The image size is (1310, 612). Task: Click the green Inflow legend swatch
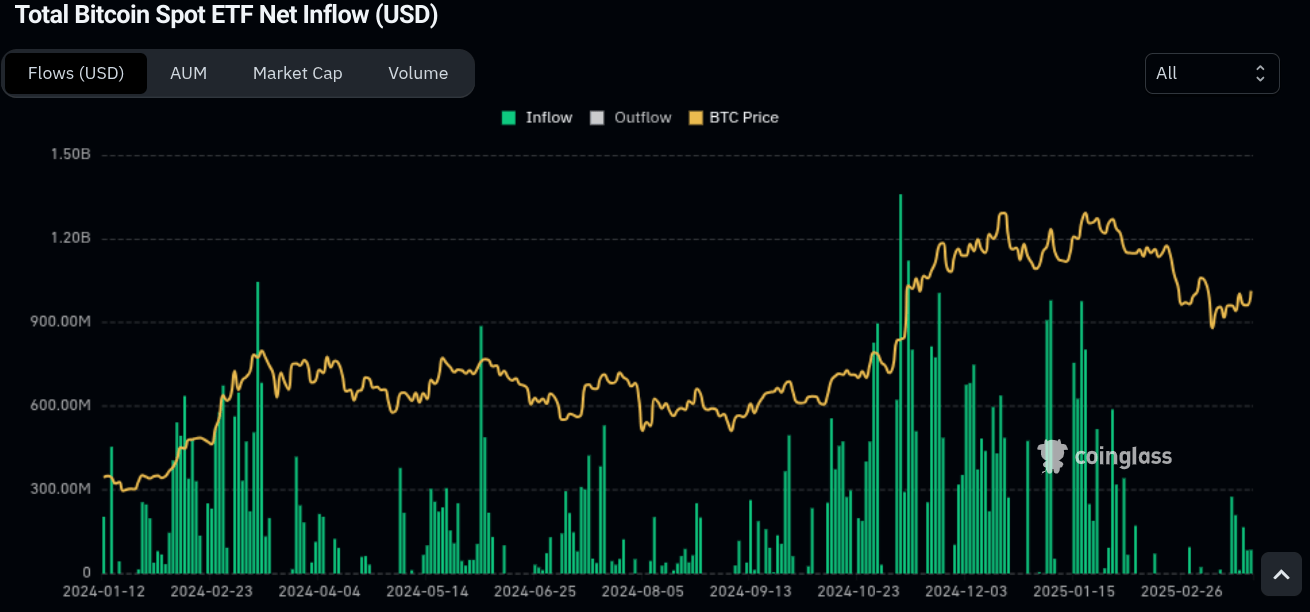point(510,117)
